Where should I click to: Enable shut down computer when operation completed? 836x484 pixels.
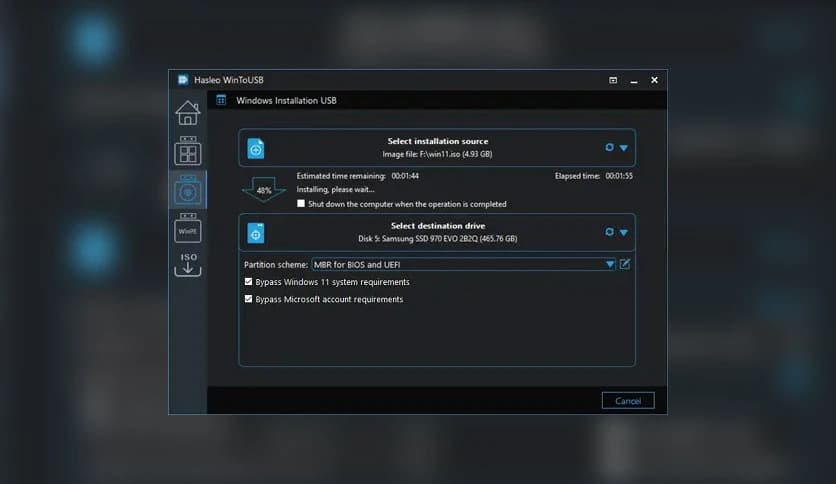click(x=301, y=204)
